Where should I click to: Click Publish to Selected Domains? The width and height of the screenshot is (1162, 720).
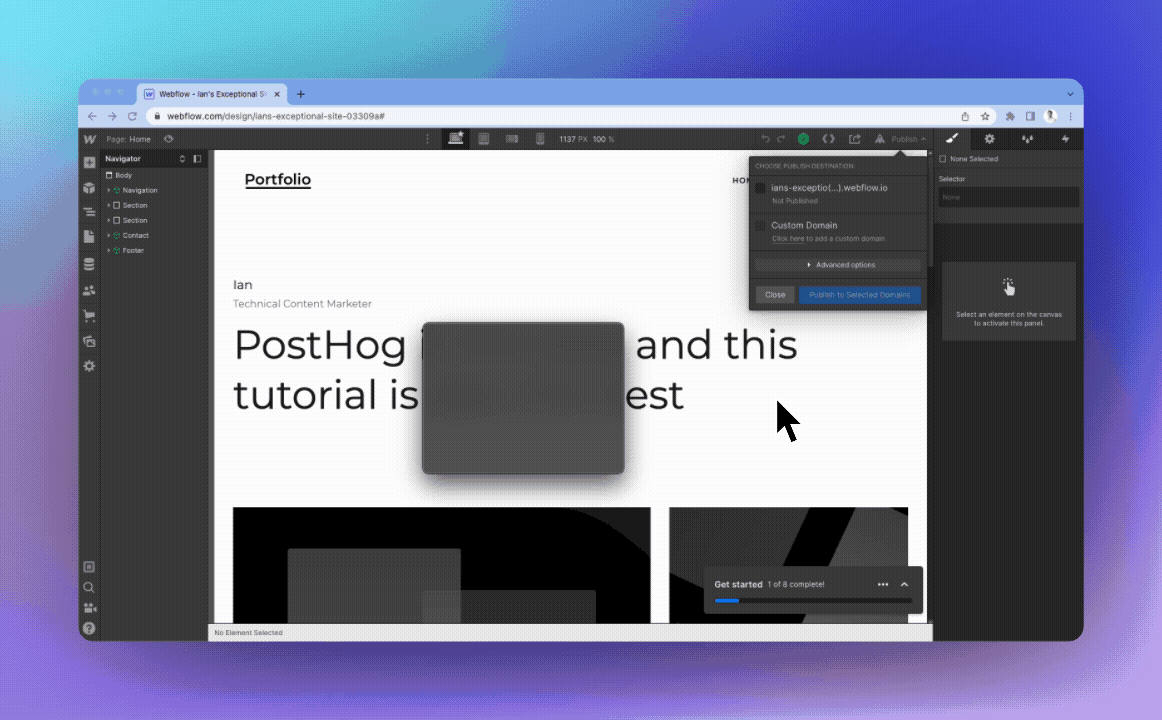(x=860, y=294)
